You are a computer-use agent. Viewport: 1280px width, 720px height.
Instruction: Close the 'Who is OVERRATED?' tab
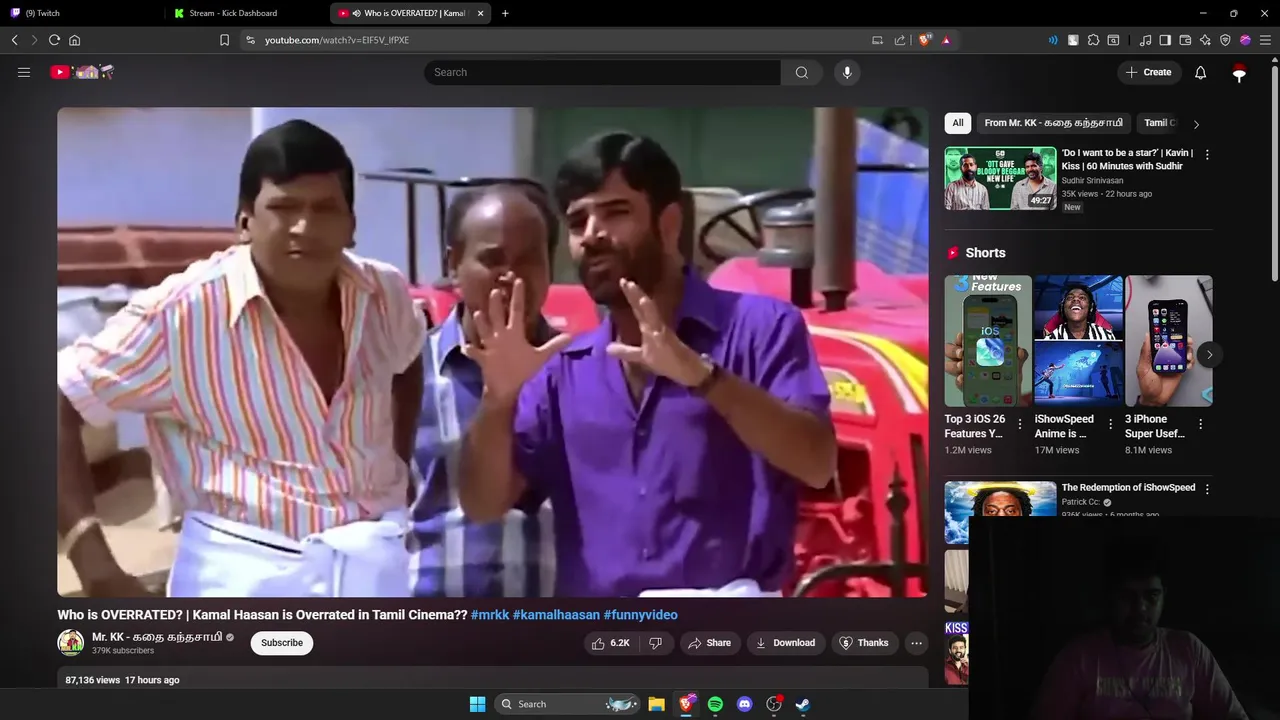tap(481, 13)
